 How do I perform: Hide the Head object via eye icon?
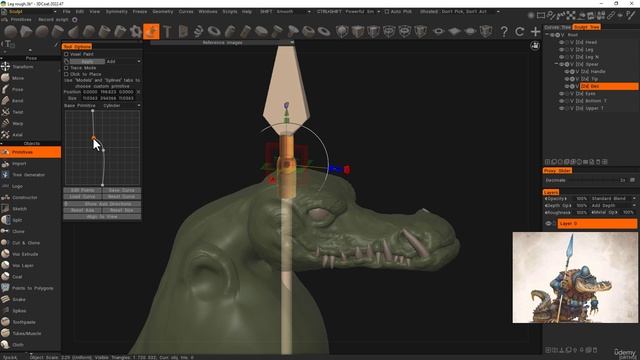[x=562, y=42]
